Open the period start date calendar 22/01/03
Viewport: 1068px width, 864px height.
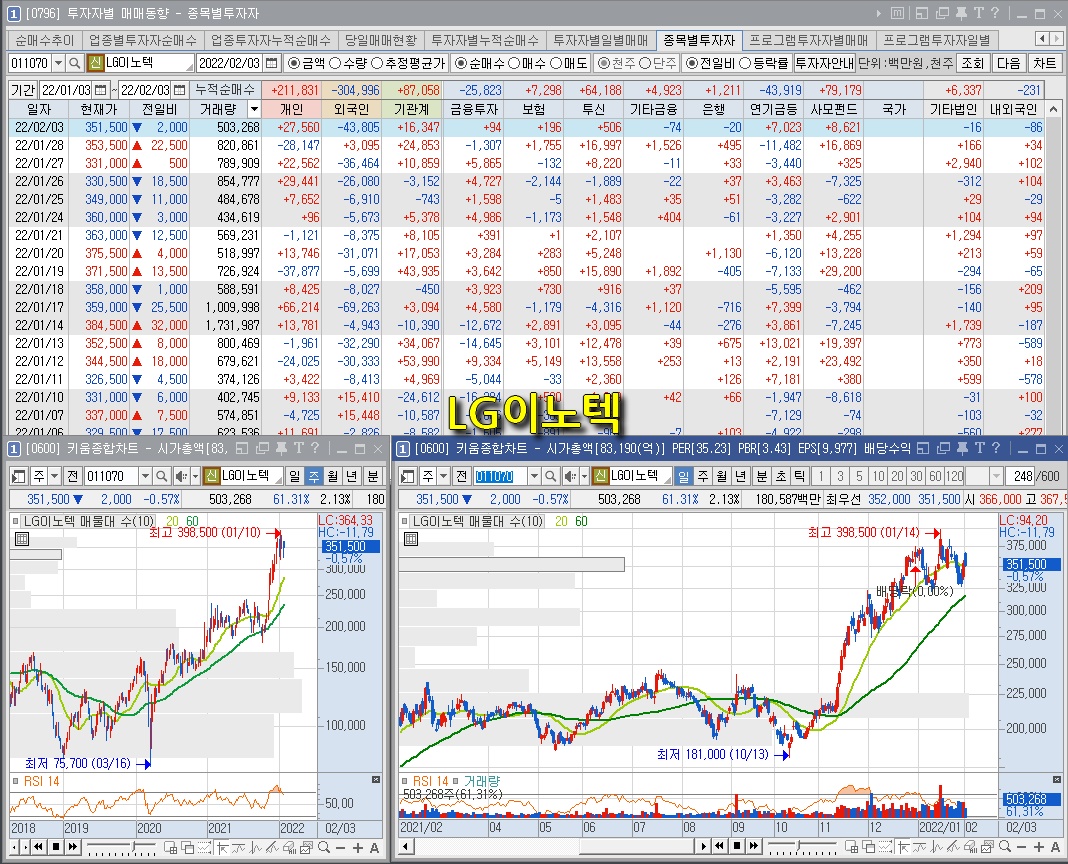tap(100, 90)
